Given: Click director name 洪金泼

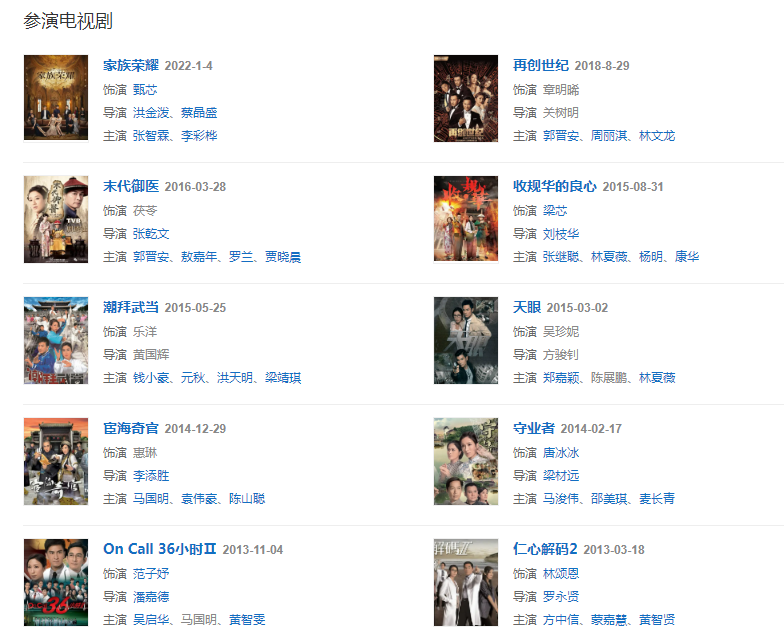Looking at the screenshot, I should pos(151,112).
